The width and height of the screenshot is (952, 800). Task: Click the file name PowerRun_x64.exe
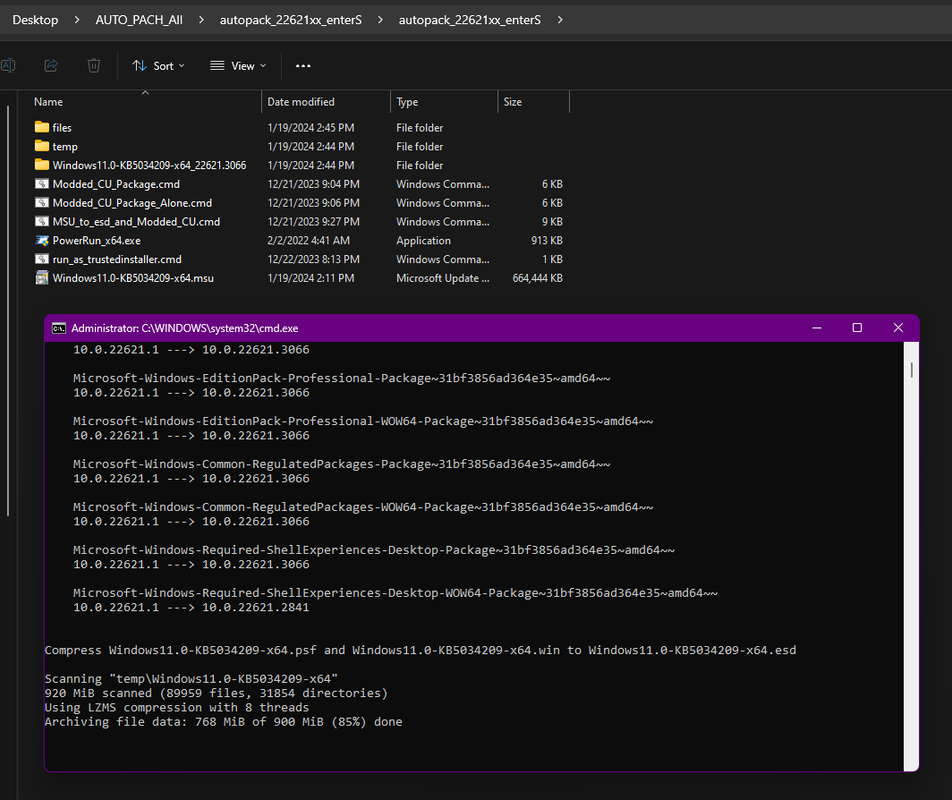pos(97,240)
